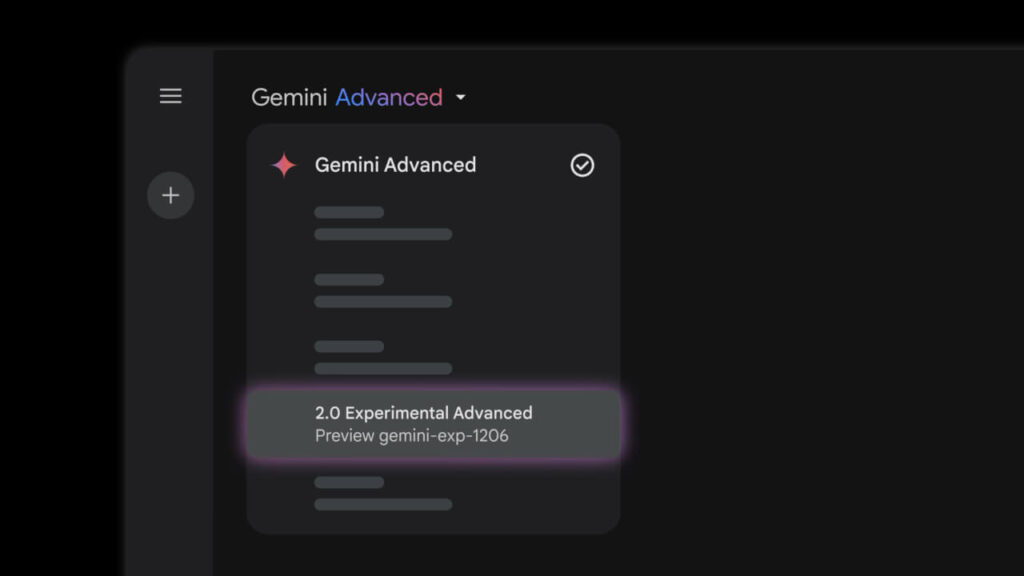Select the last placeholder option at dropdown bottom

(383, 493)
